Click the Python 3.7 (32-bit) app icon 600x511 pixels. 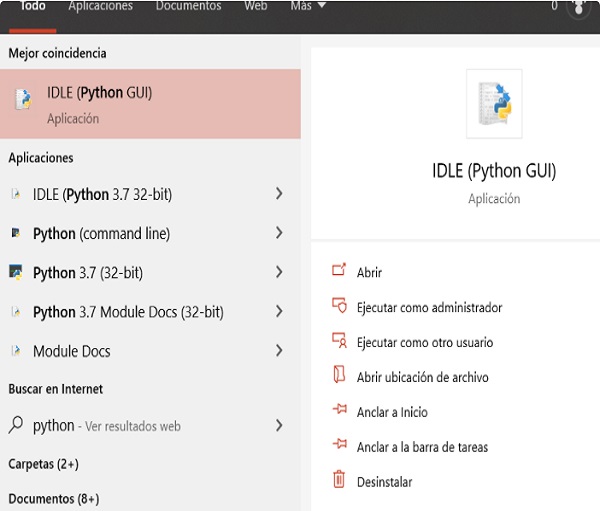click(x=16, y=272)
